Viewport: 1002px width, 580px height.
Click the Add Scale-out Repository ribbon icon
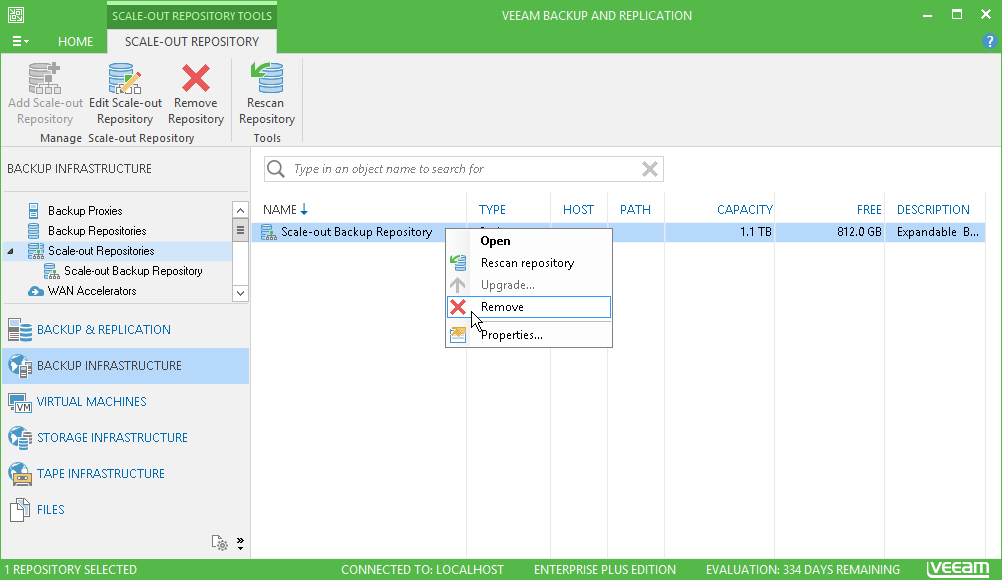45,94
